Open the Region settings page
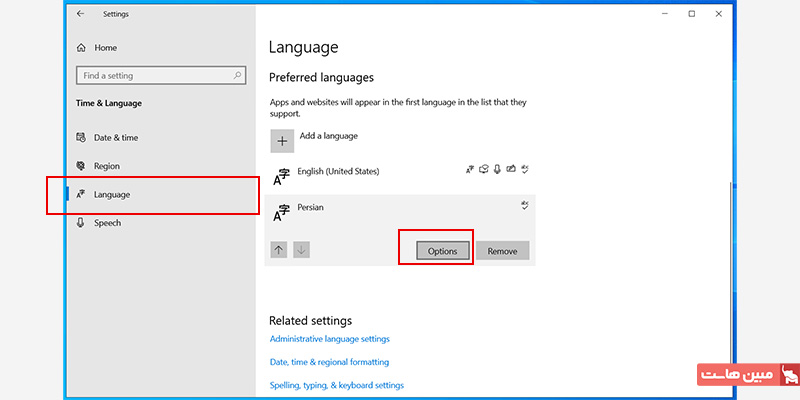 [x=106, y=166]
